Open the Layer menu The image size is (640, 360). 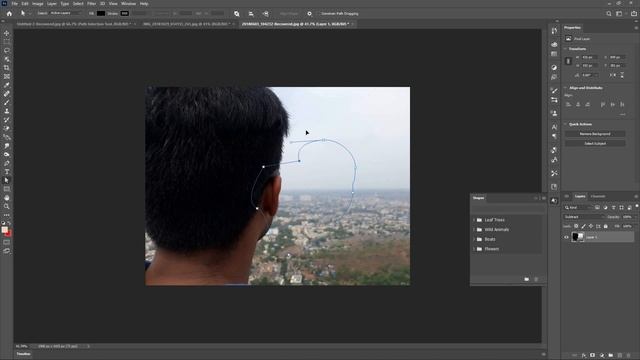[x=52, y=4]
